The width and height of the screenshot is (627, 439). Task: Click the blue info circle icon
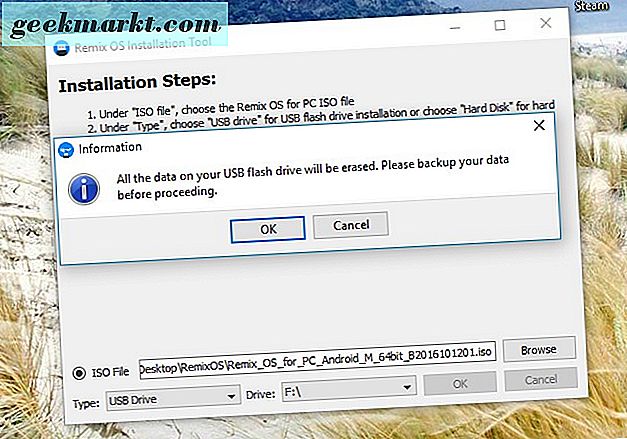(84, 189)
